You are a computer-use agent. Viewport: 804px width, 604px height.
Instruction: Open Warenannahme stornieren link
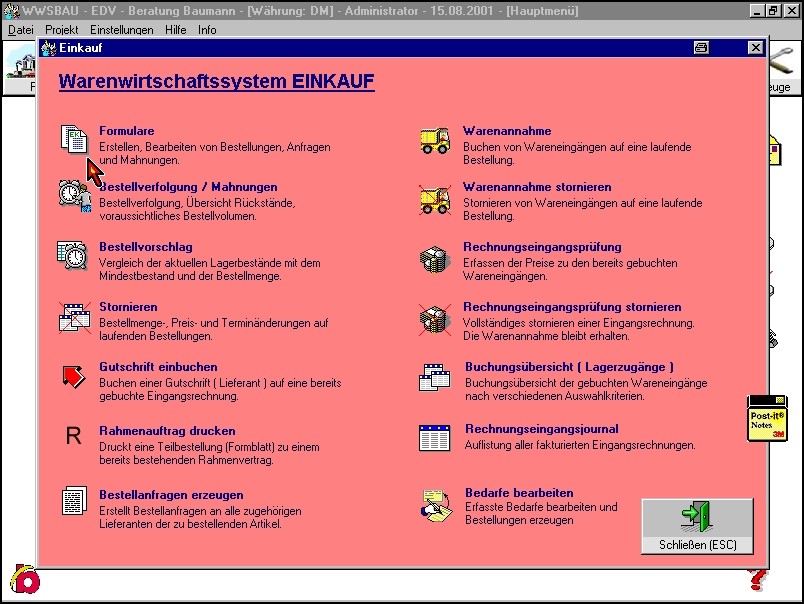tap(537, 187)
